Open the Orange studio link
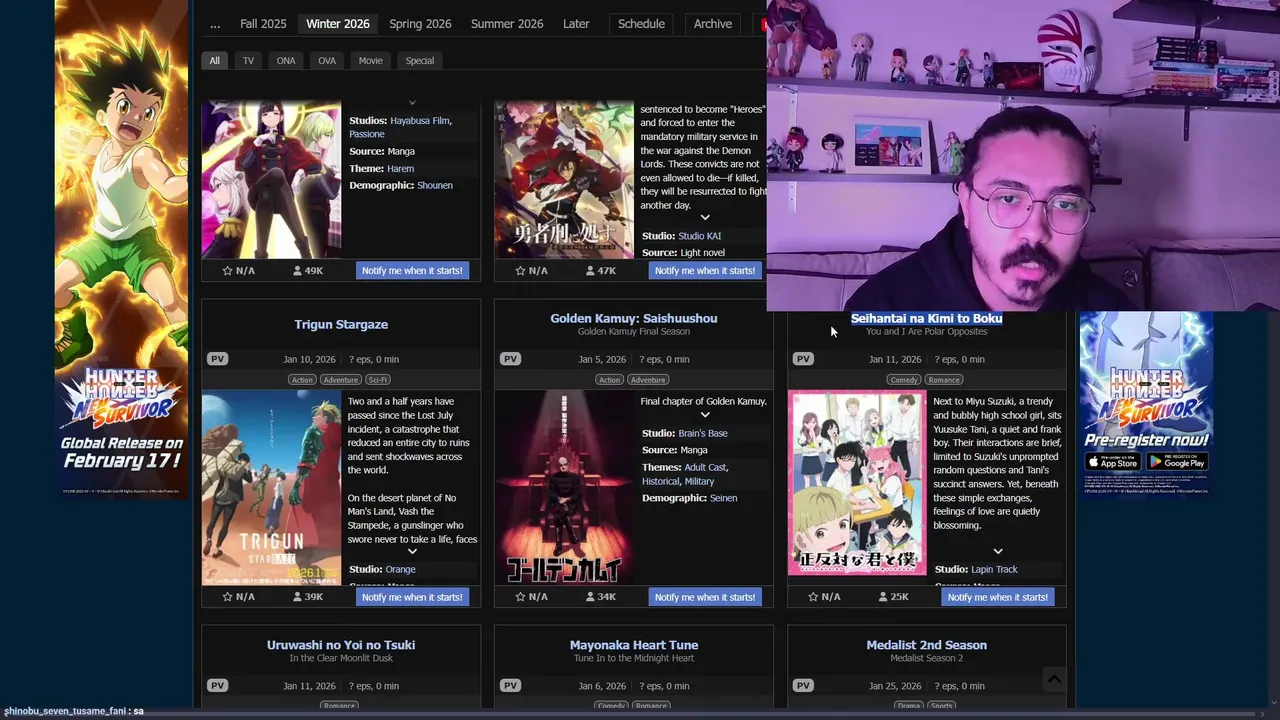Image resolution: width=1280 pixels, height=720 pixels. pos(400,570)
